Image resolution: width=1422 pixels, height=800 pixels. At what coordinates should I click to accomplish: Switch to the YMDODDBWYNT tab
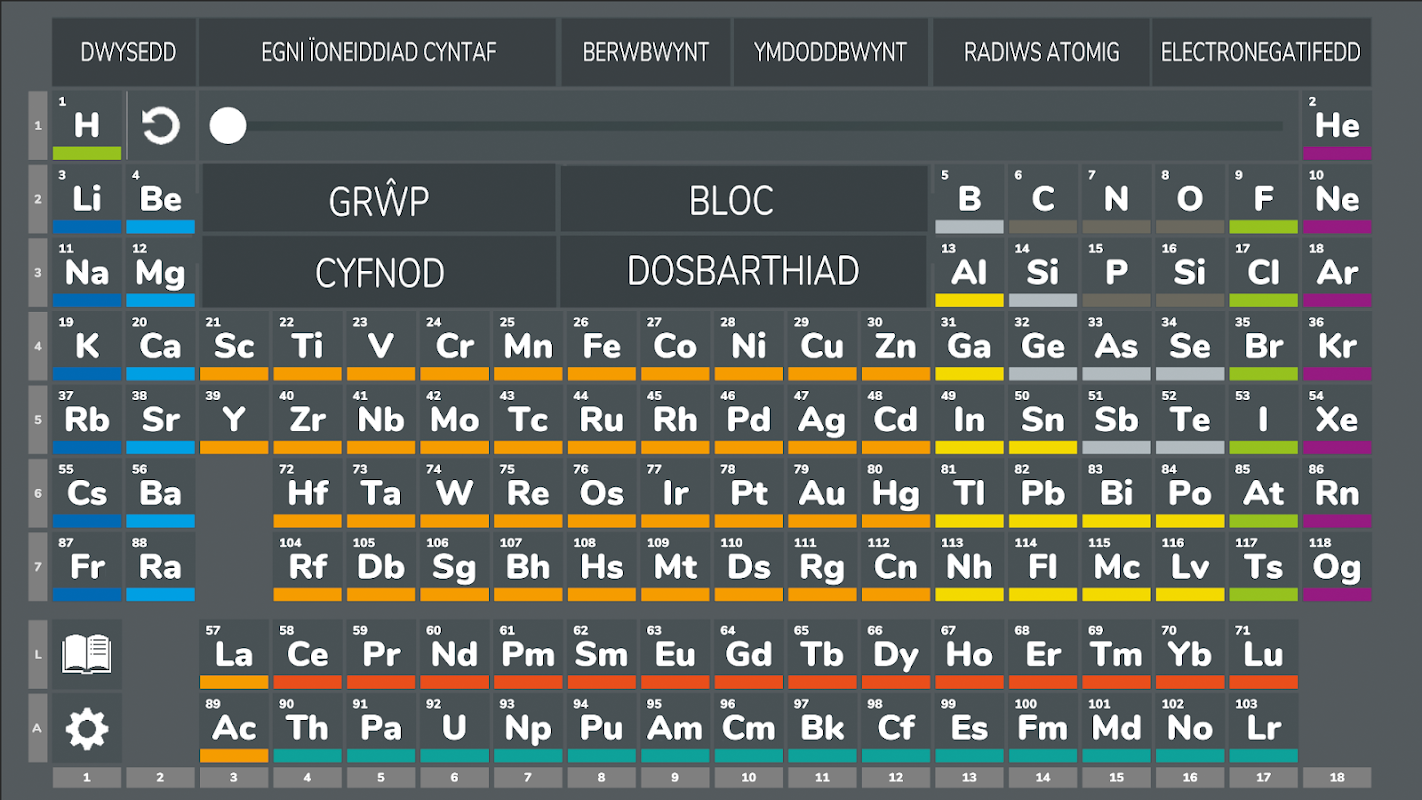[830, 52]
